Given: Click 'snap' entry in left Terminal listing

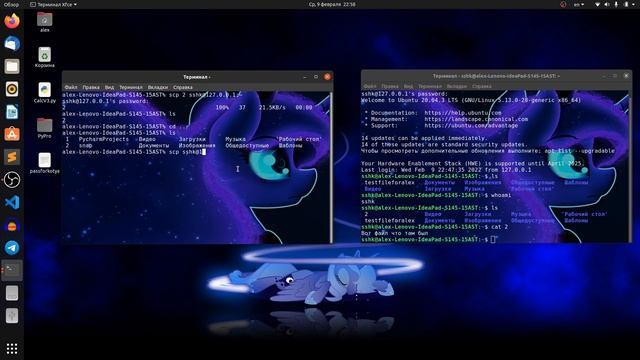Looking at the screenshot, I should 85,145.
